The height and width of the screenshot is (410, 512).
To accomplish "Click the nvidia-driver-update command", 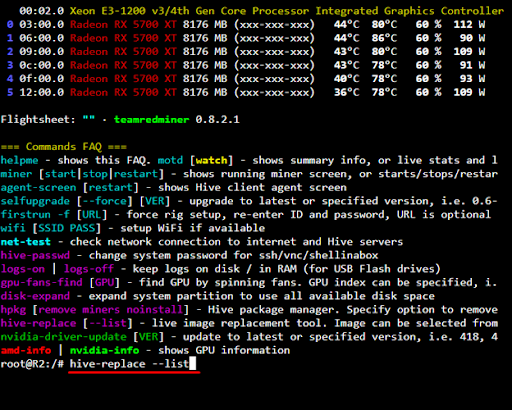I will coord(64,337).
